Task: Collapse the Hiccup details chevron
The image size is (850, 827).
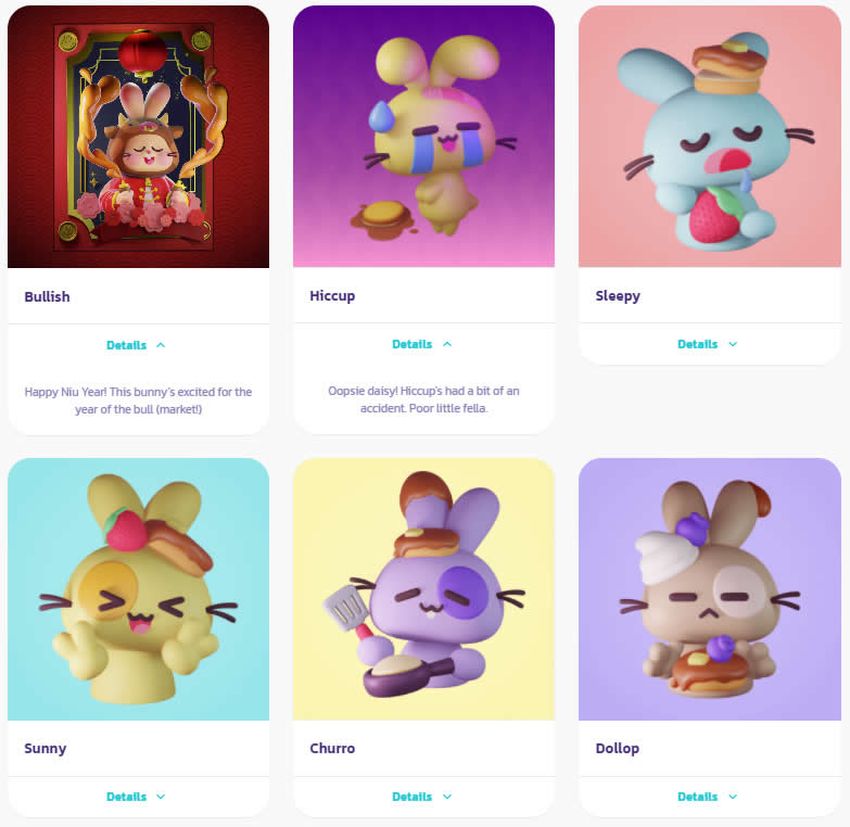Action: tap(447, 344)
